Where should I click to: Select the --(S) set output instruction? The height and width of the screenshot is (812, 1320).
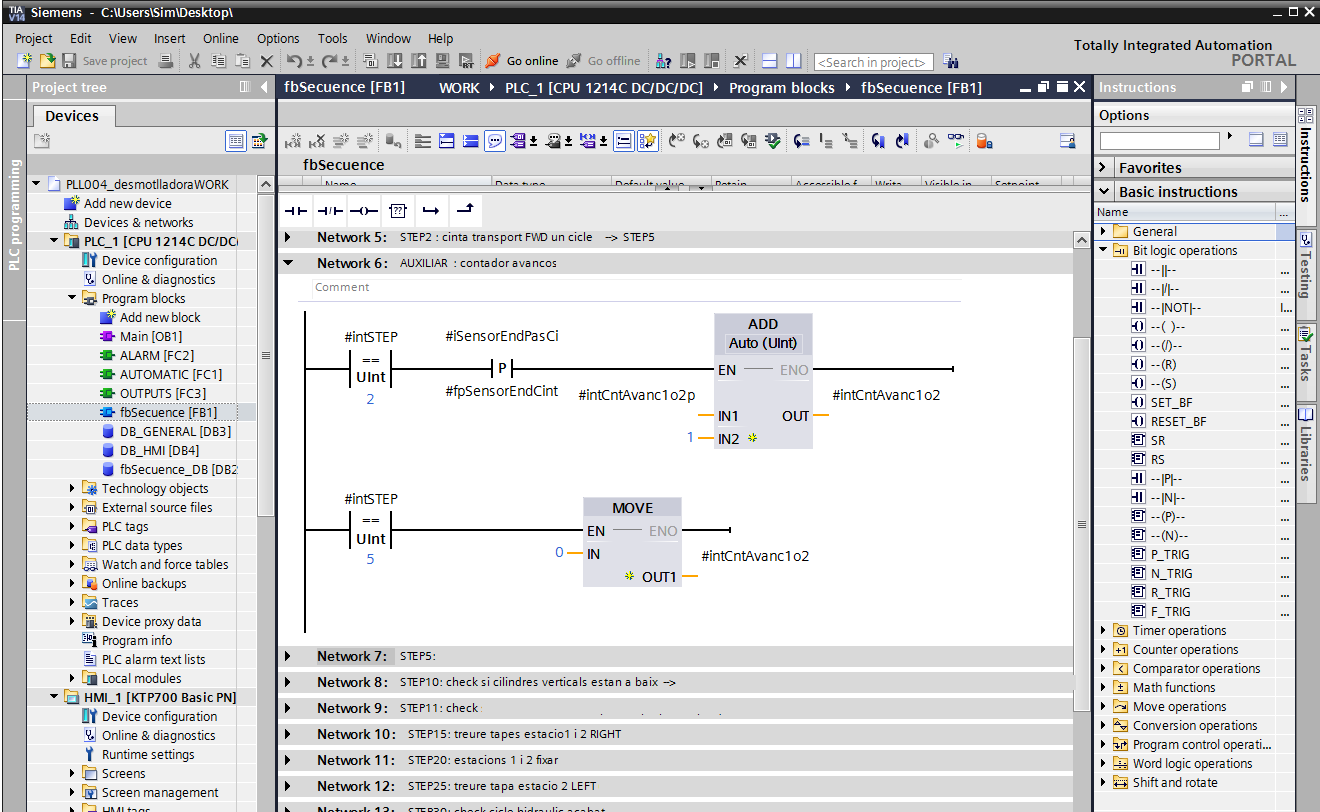[x=1163, y=383]
